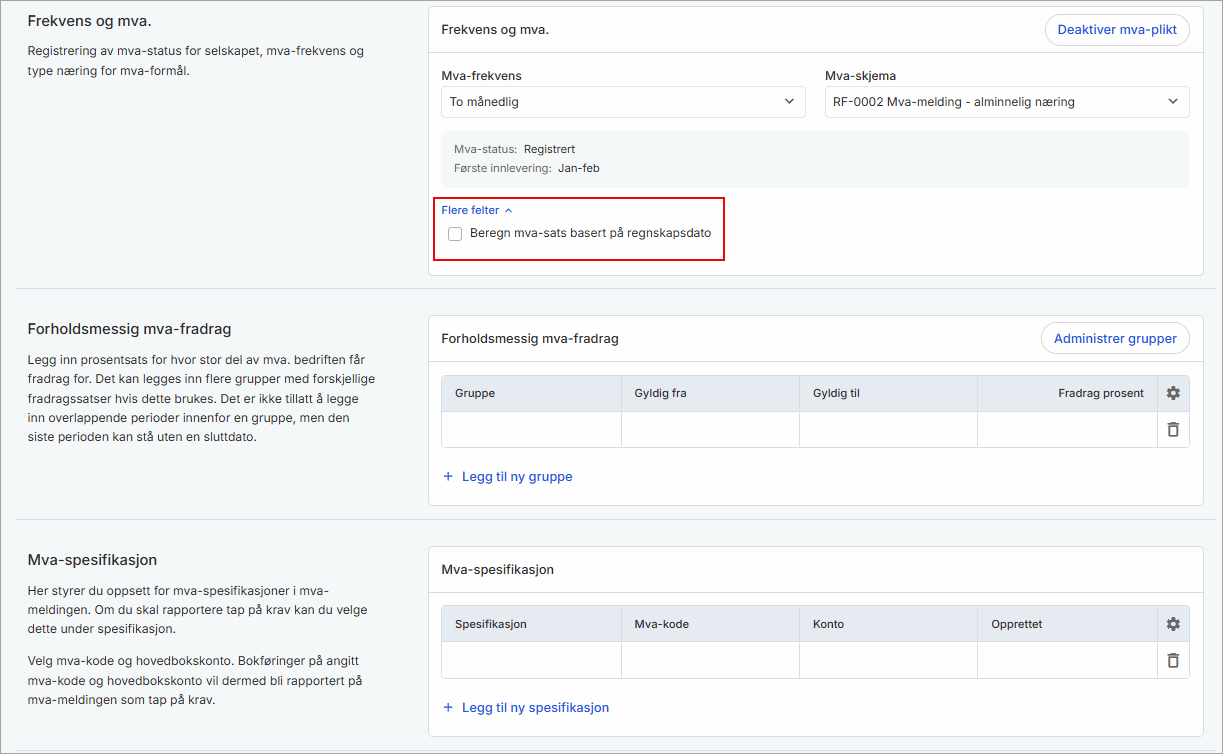Click Legg til ny gruppe link
The width and height of the screenshot is (1223, 754).
pos(517,477)
